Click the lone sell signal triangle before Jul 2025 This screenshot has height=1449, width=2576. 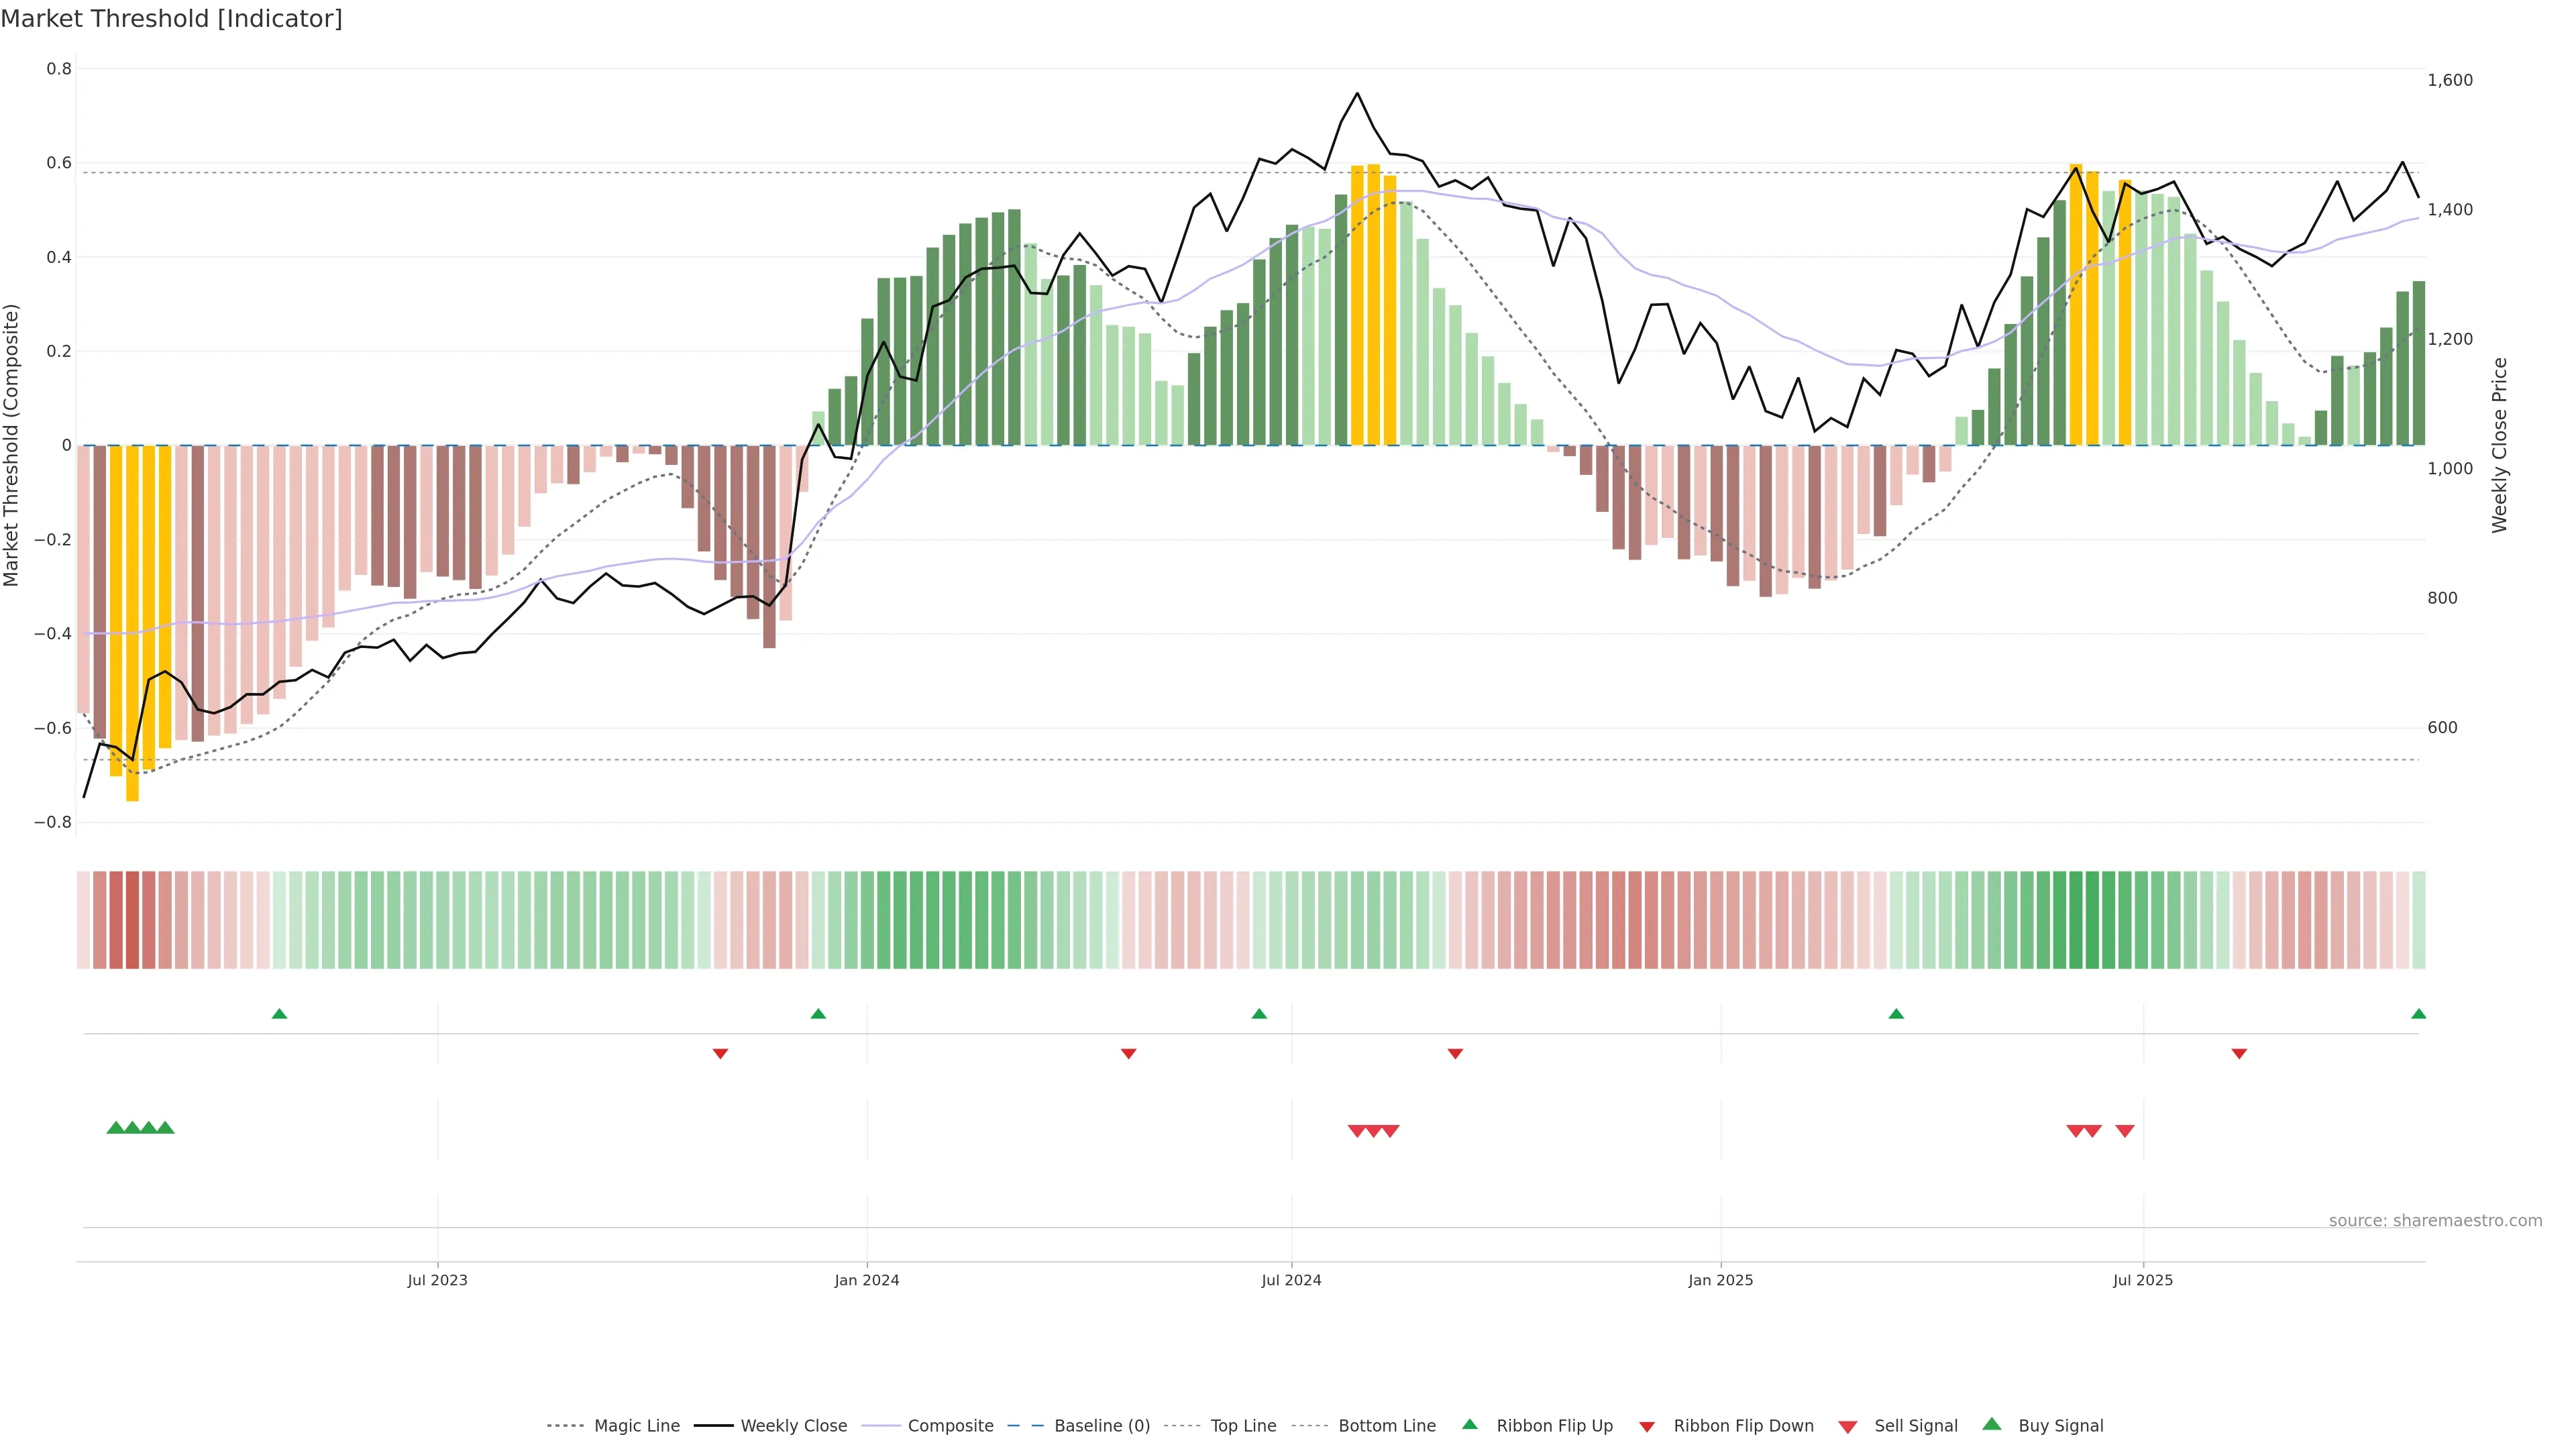tap(2125, 1131)
